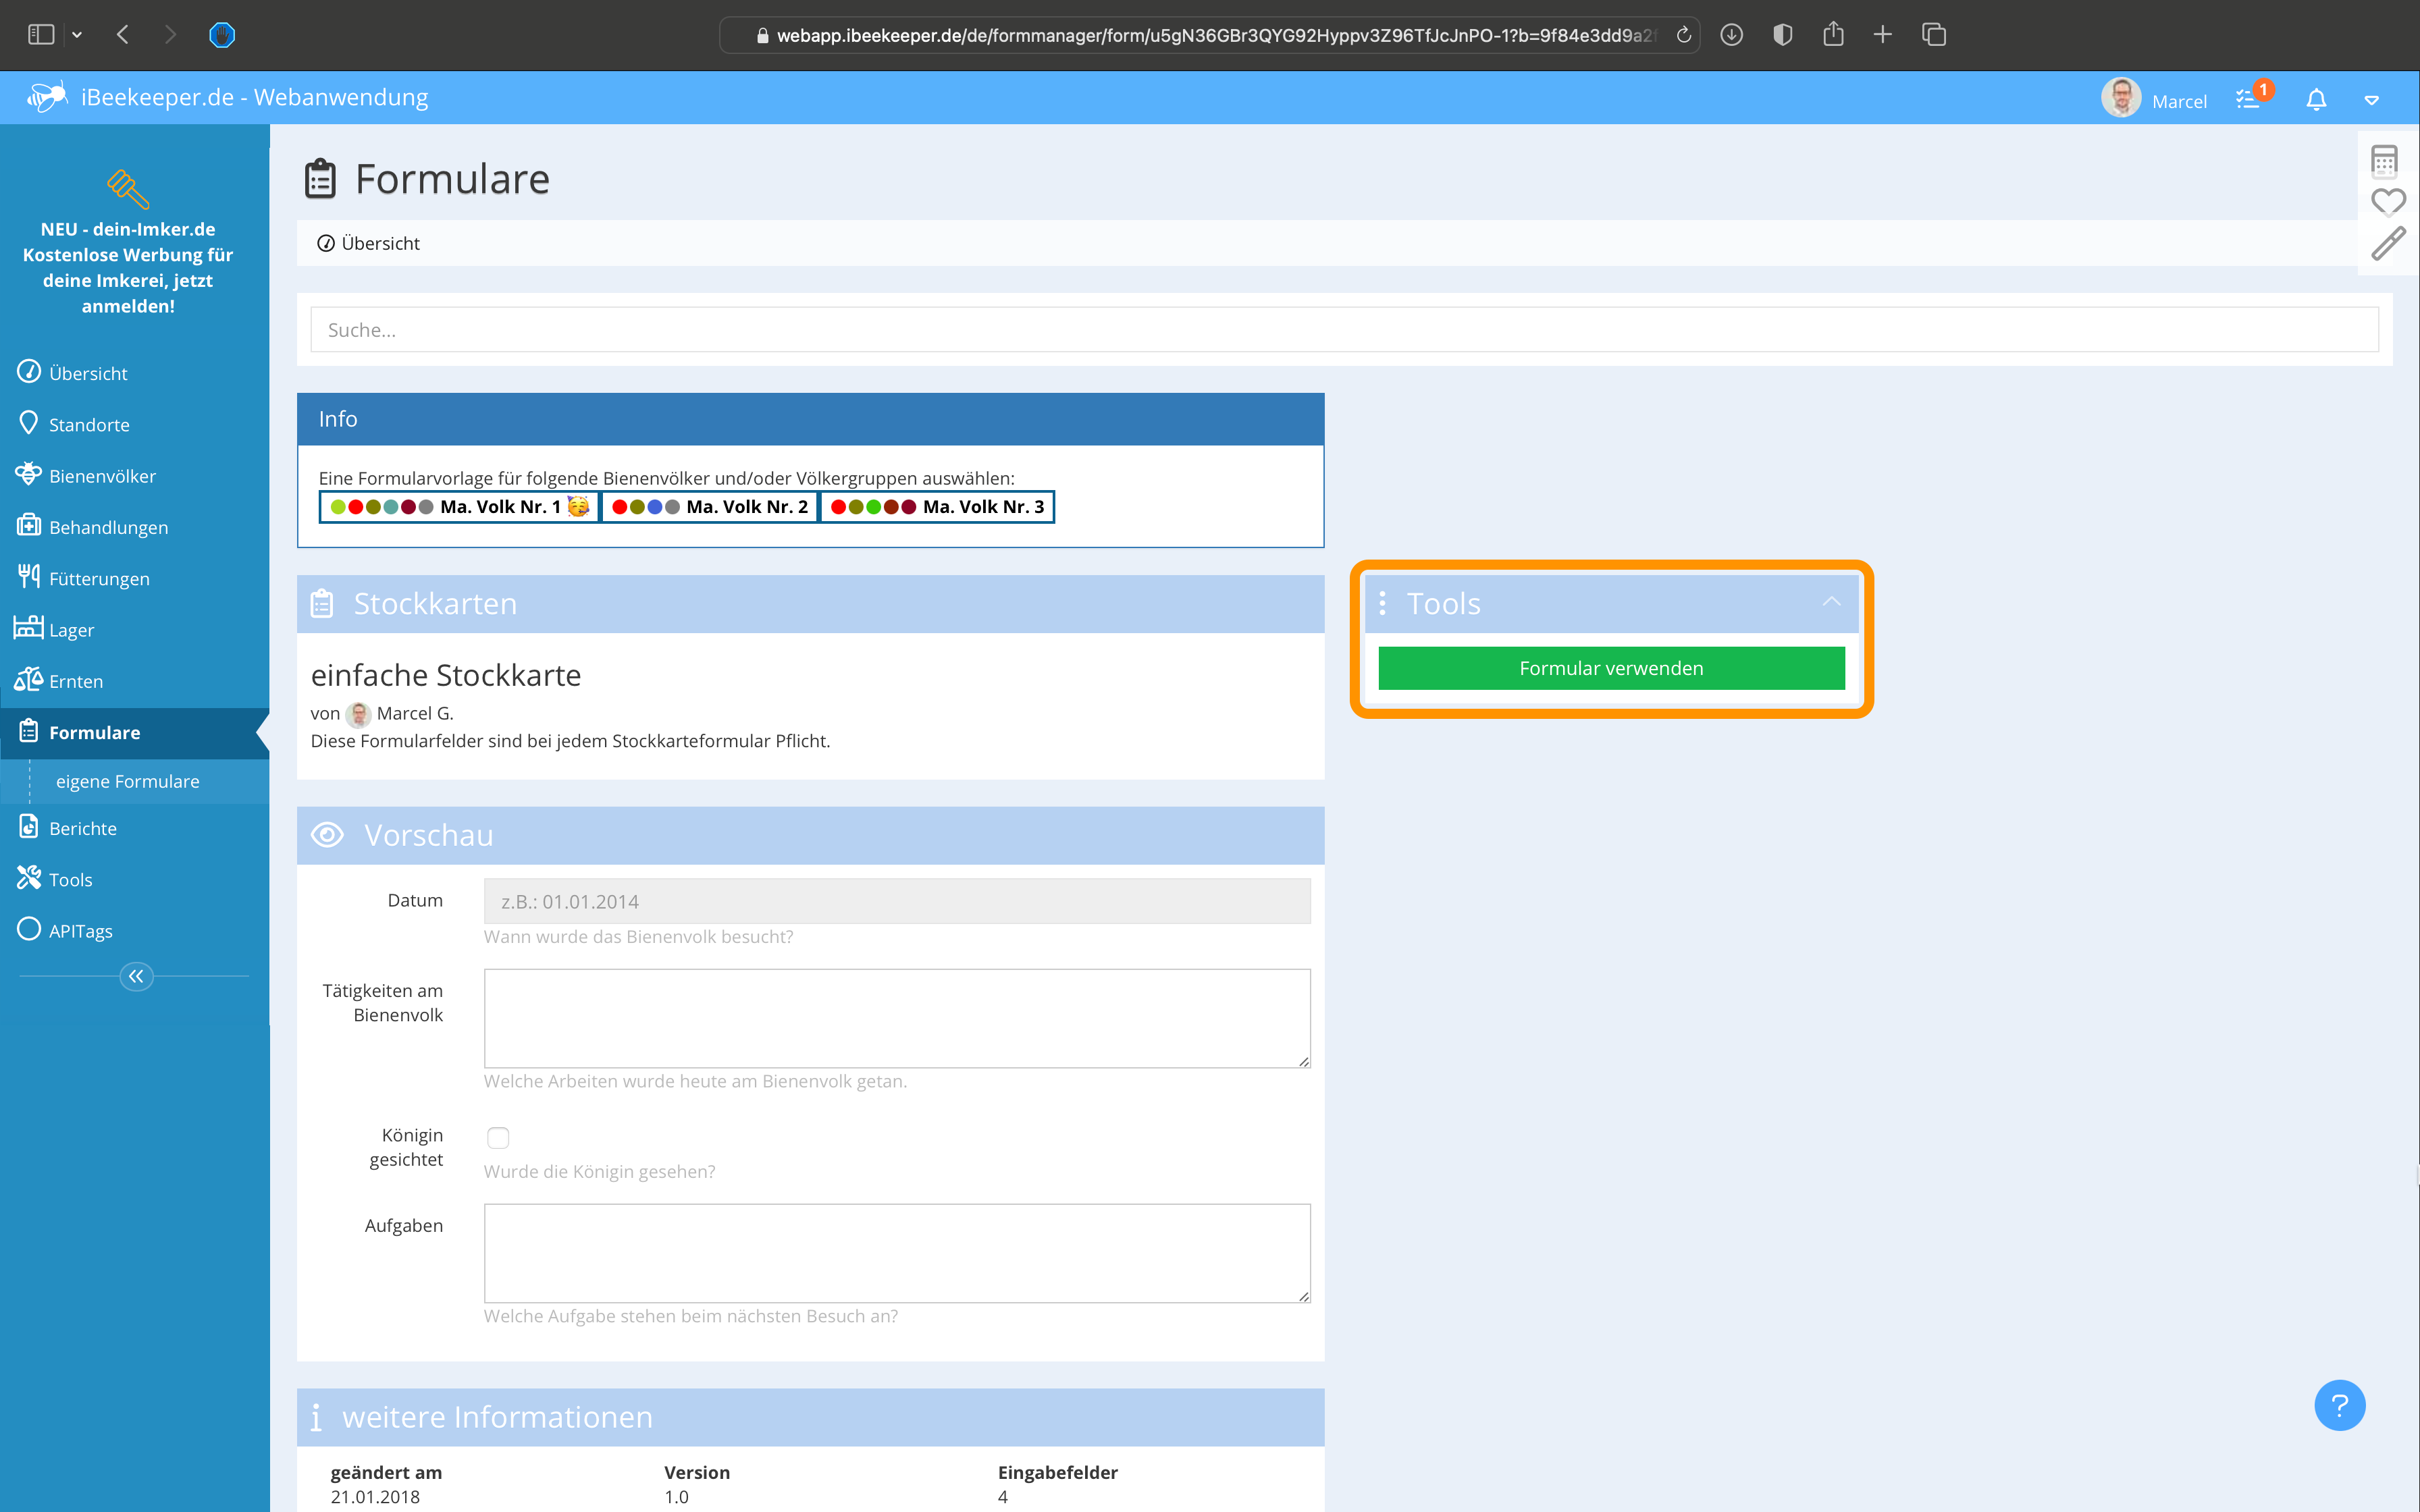Click the Safari address bar URL
Screen dimensions: 2420x1512
[1216, 35]
